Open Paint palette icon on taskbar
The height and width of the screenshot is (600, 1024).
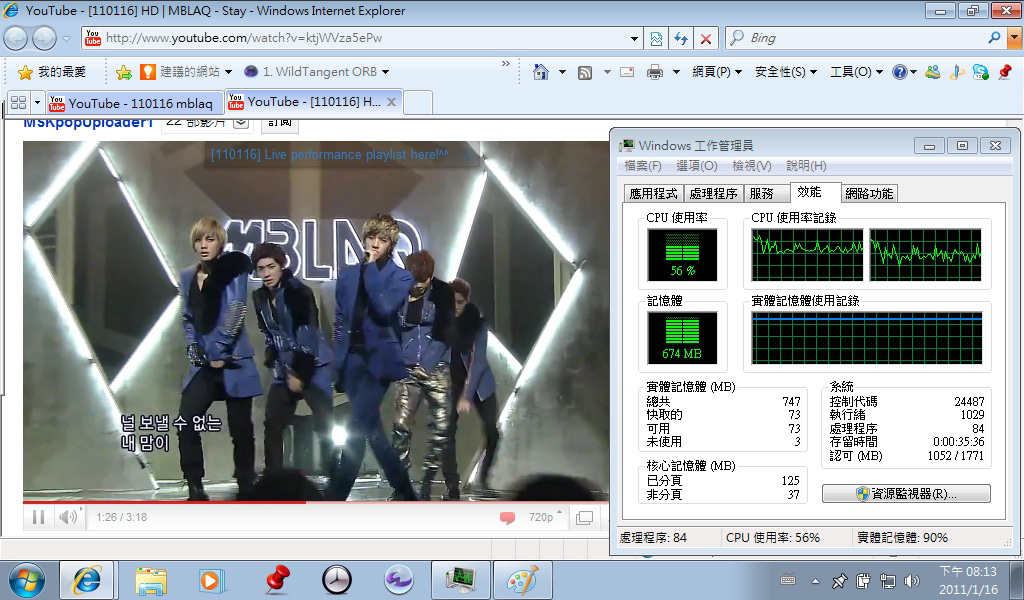[x=522, y=580]
